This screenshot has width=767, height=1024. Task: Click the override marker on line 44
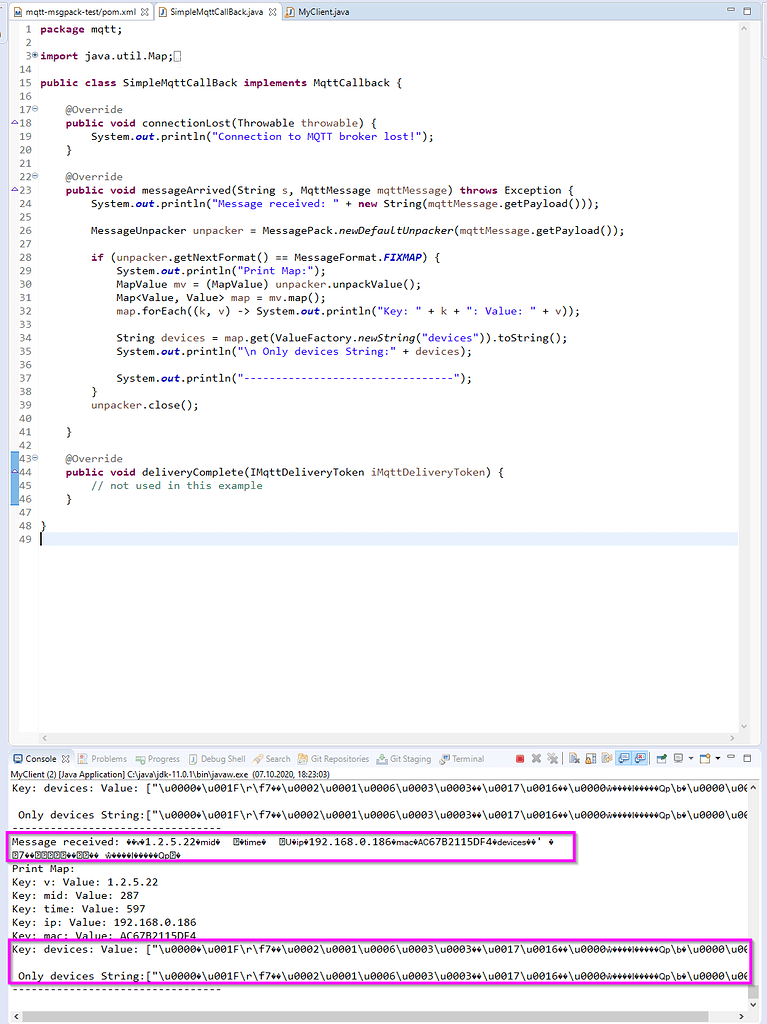click(x=14, y=472)
